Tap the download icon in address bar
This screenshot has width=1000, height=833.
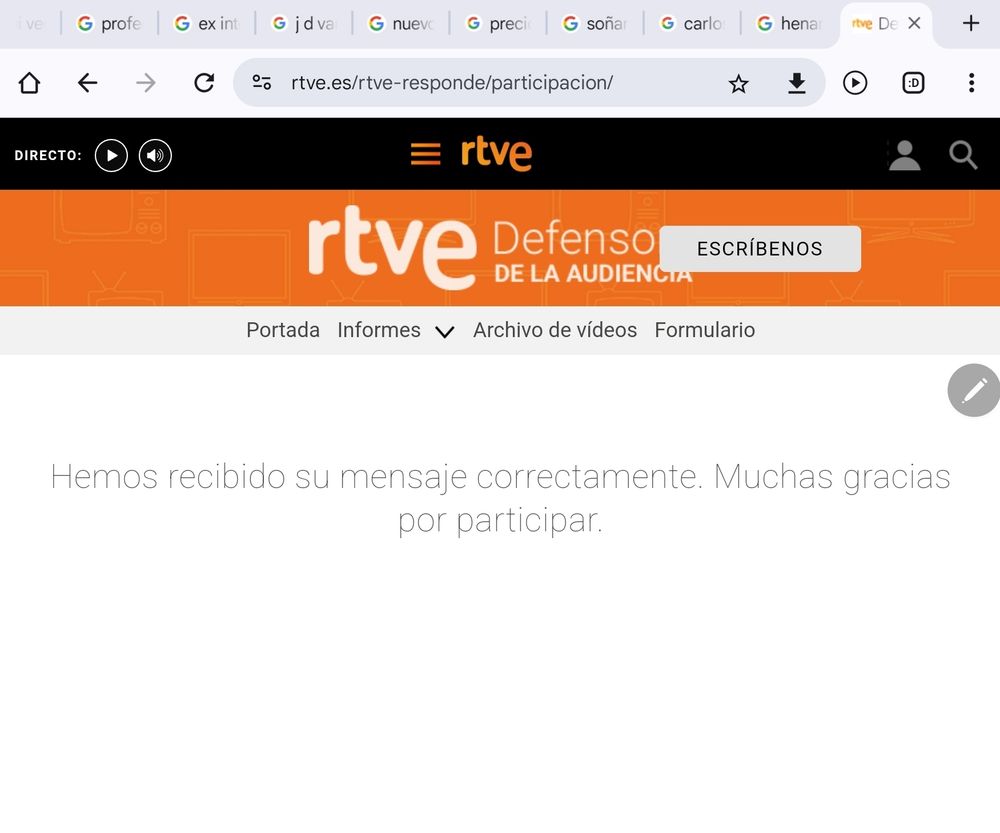point(797,84)
